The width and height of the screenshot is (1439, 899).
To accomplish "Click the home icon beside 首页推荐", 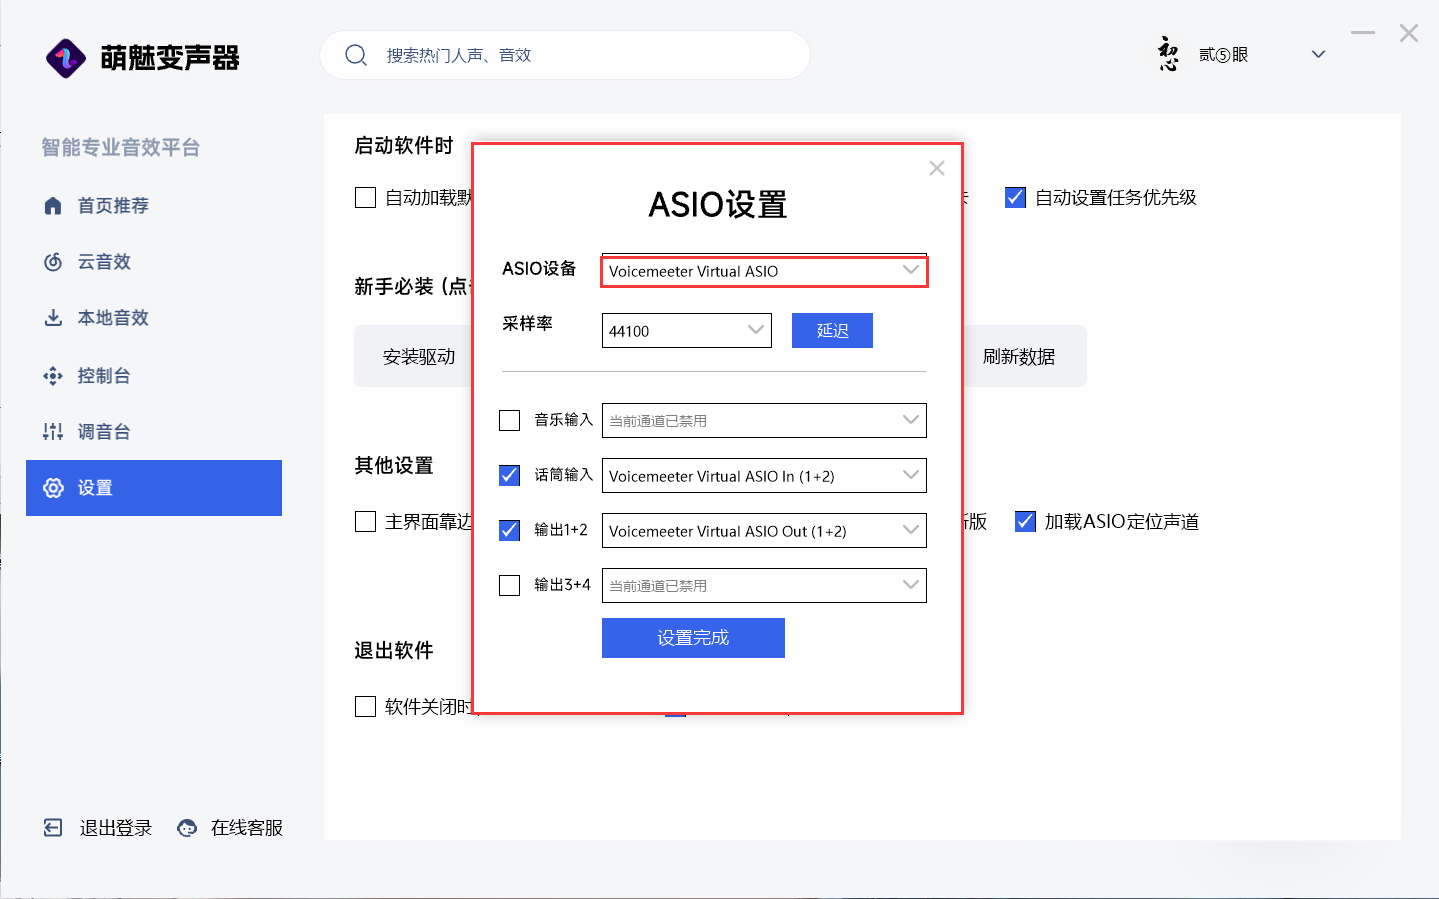I will (x=53, y=206).
